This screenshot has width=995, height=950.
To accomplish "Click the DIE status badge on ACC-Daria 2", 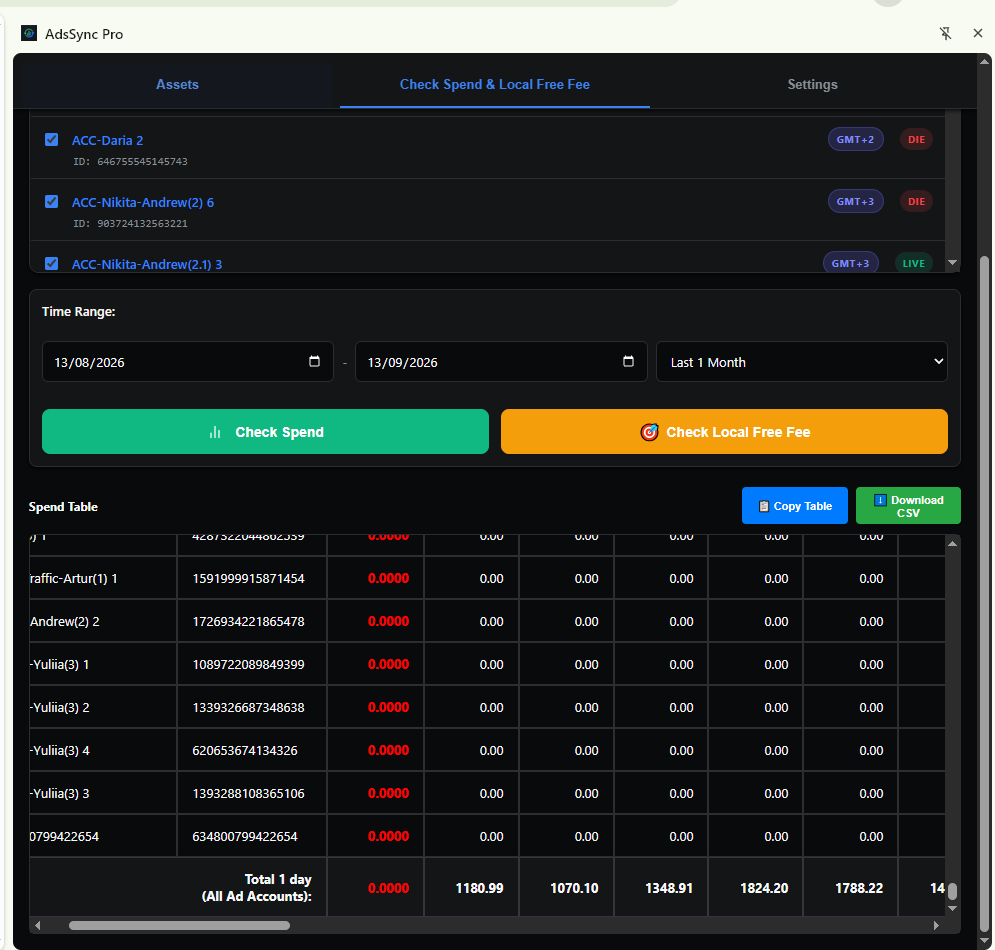I will (916, 140).
